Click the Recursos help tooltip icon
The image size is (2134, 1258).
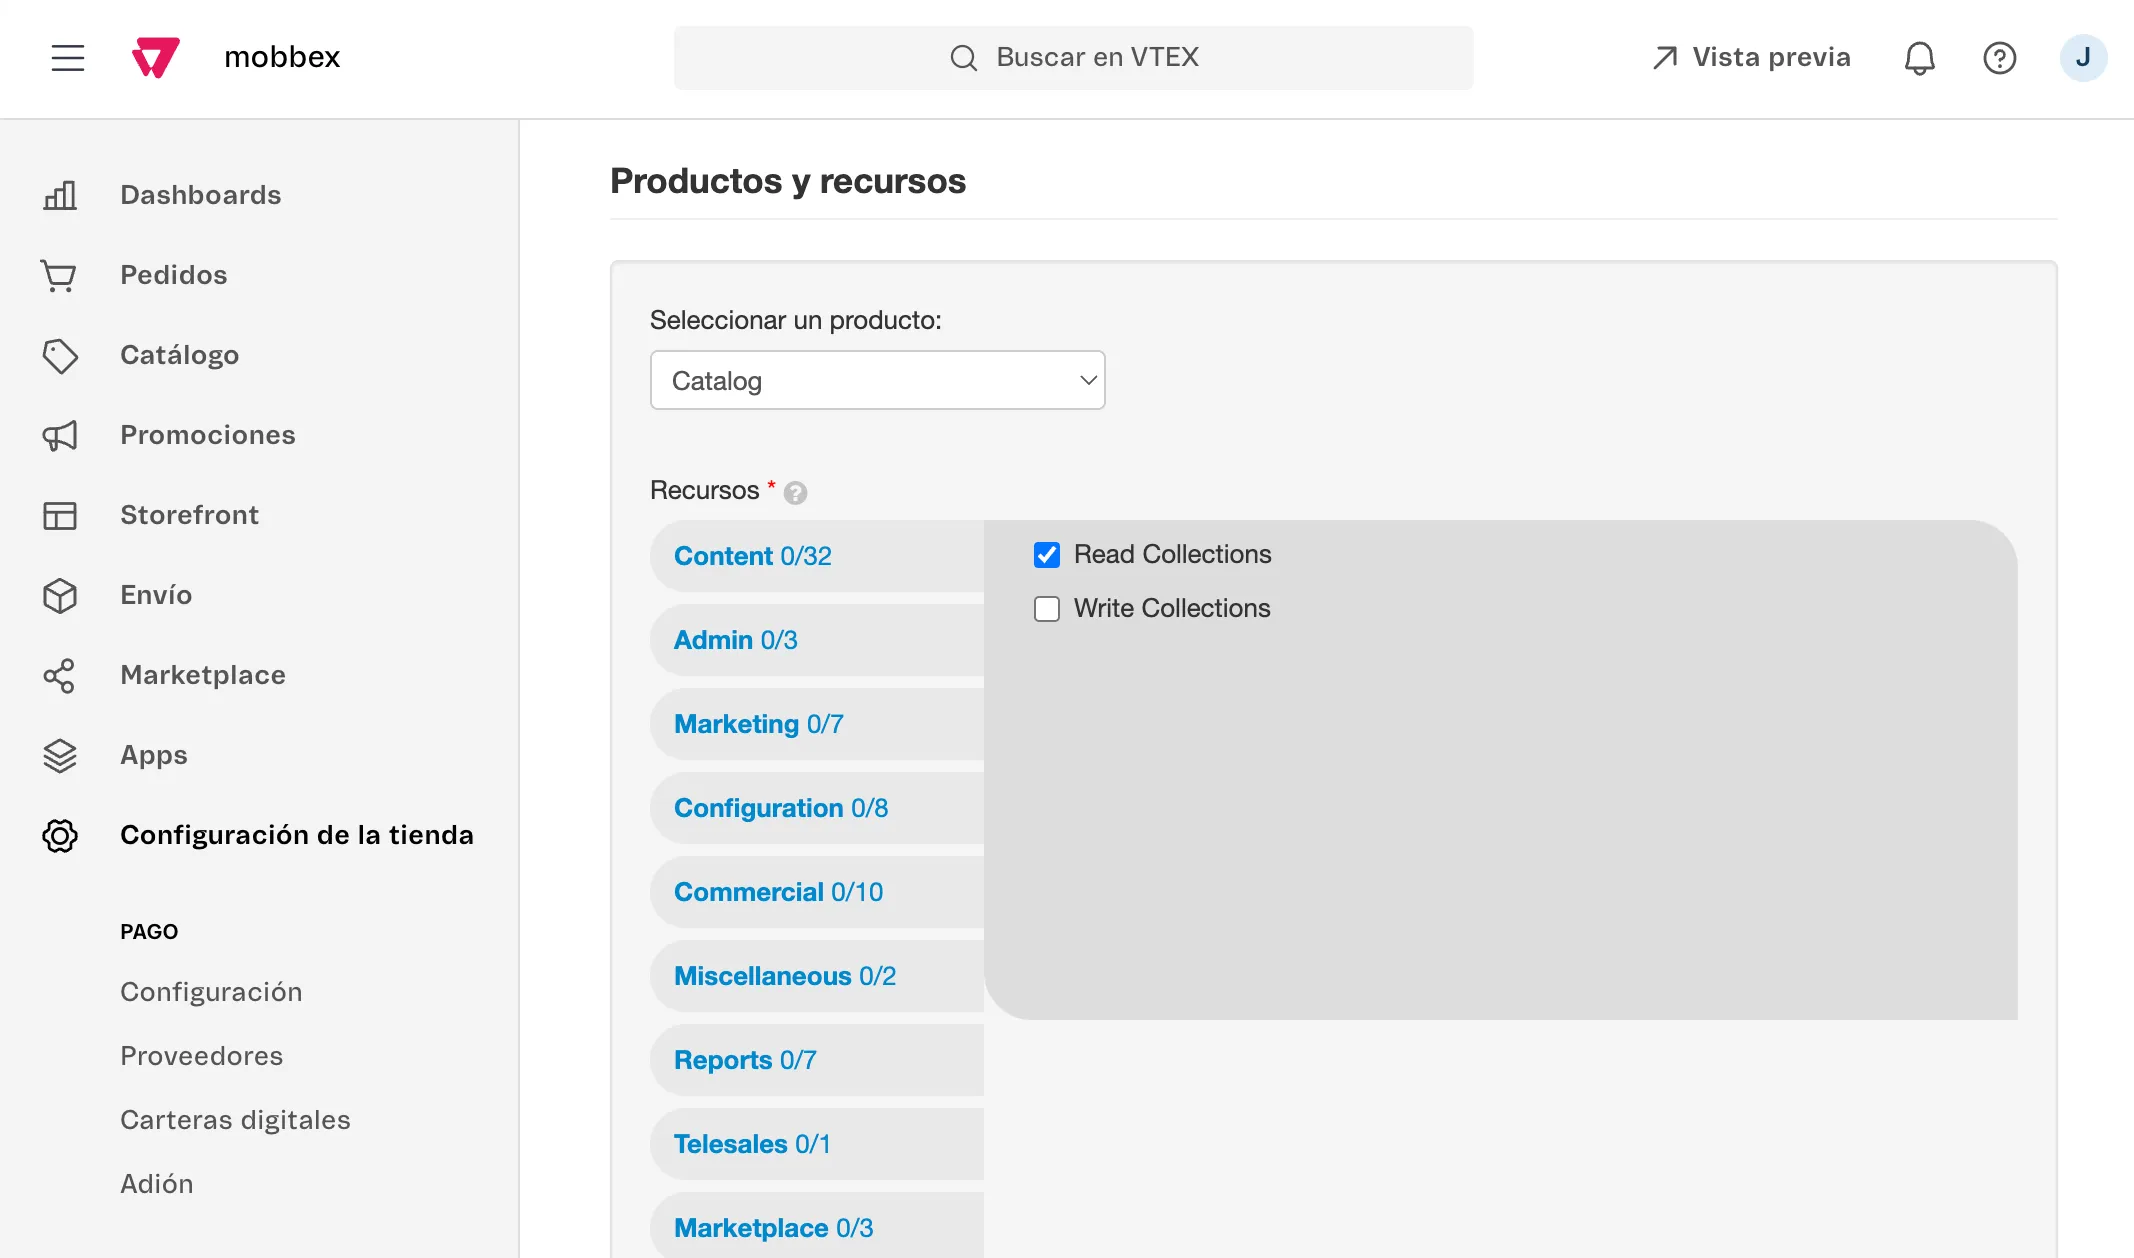(x=795, y=493)
